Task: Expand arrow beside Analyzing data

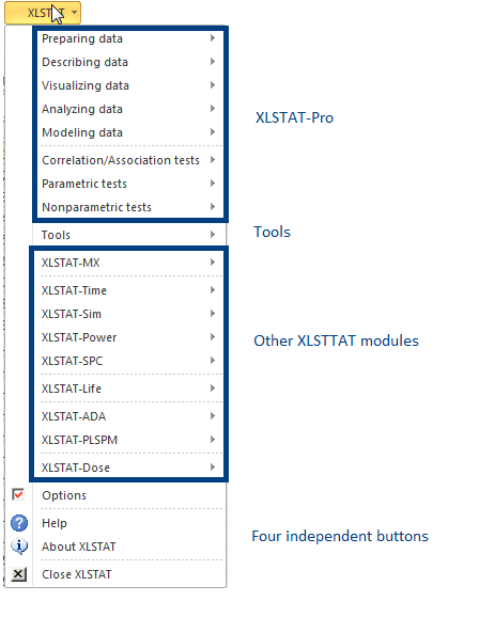Action: click(x=212, y=108)
